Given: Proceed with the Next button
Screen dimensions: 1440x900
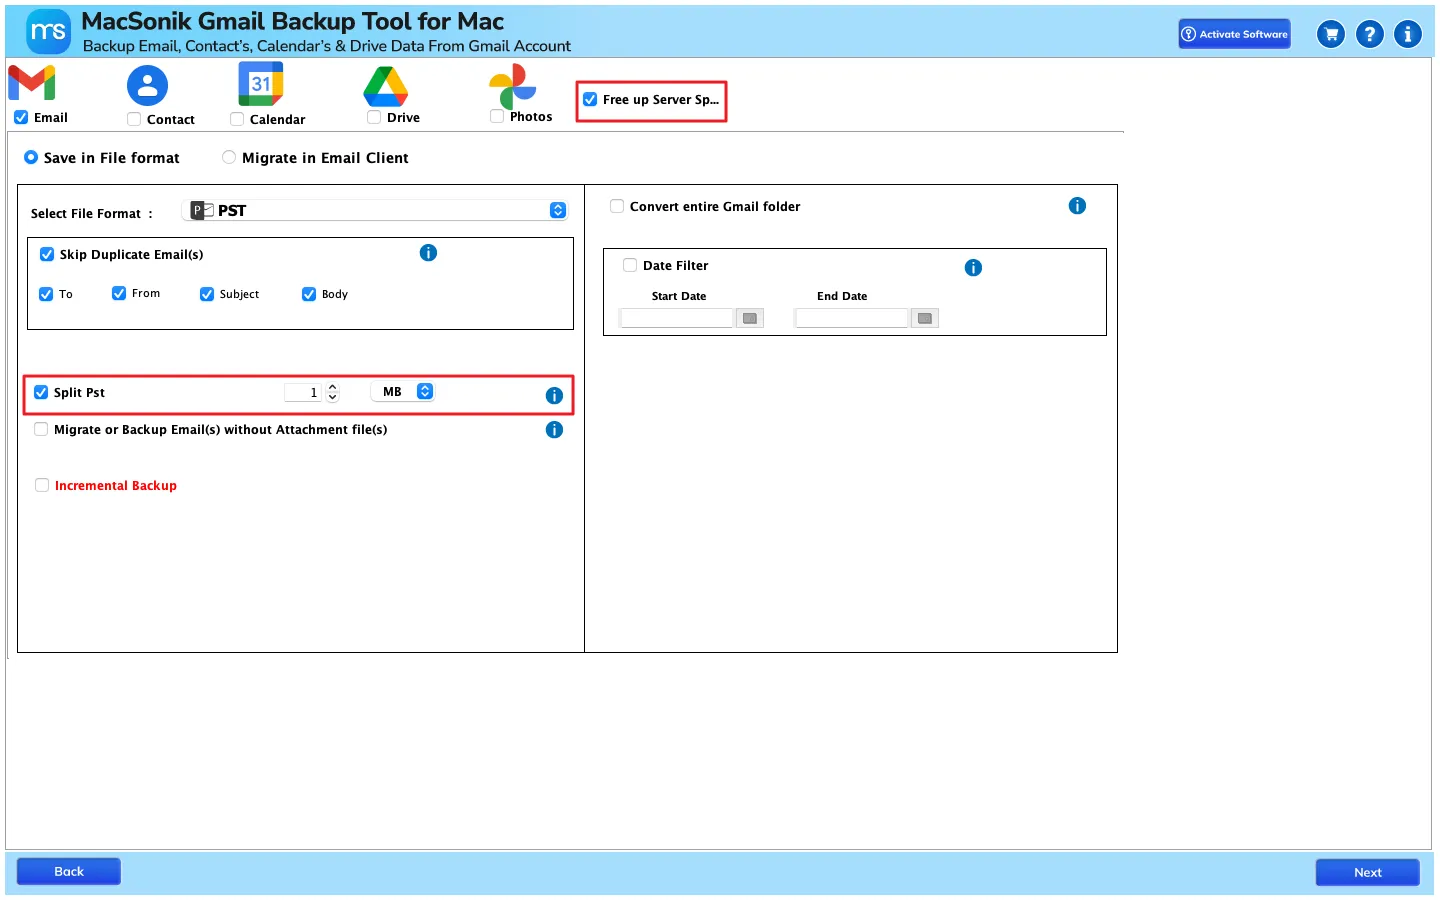Looking at the screenshot, I should click(1368, 873).
